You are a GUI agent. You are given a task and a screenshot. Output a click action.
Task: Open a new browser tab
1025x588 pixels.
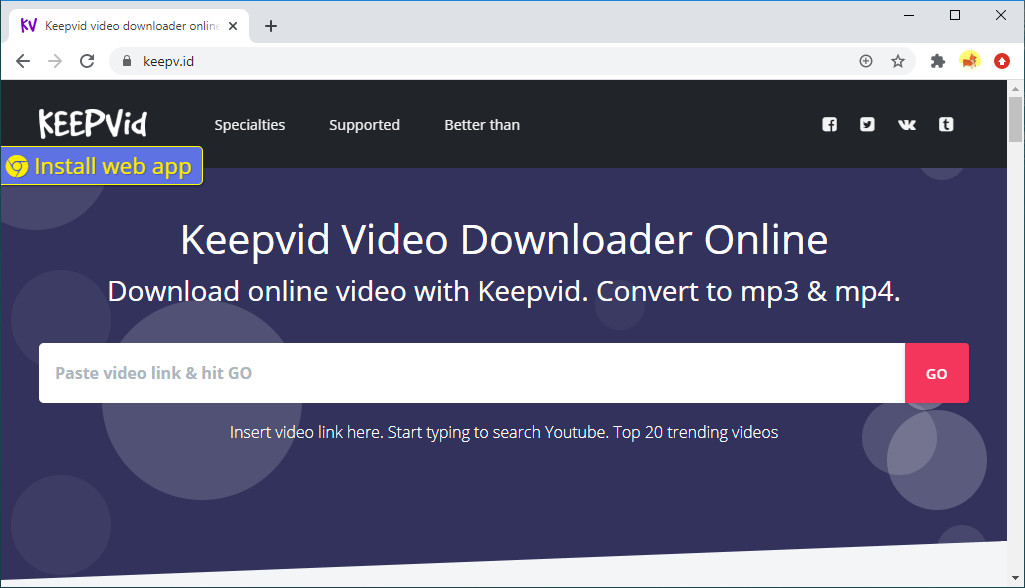coord(271,26)
